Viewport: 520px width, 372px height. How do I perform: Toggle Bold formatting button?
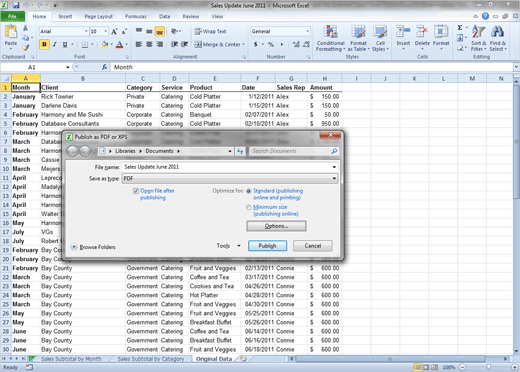(x=44, y=44)
